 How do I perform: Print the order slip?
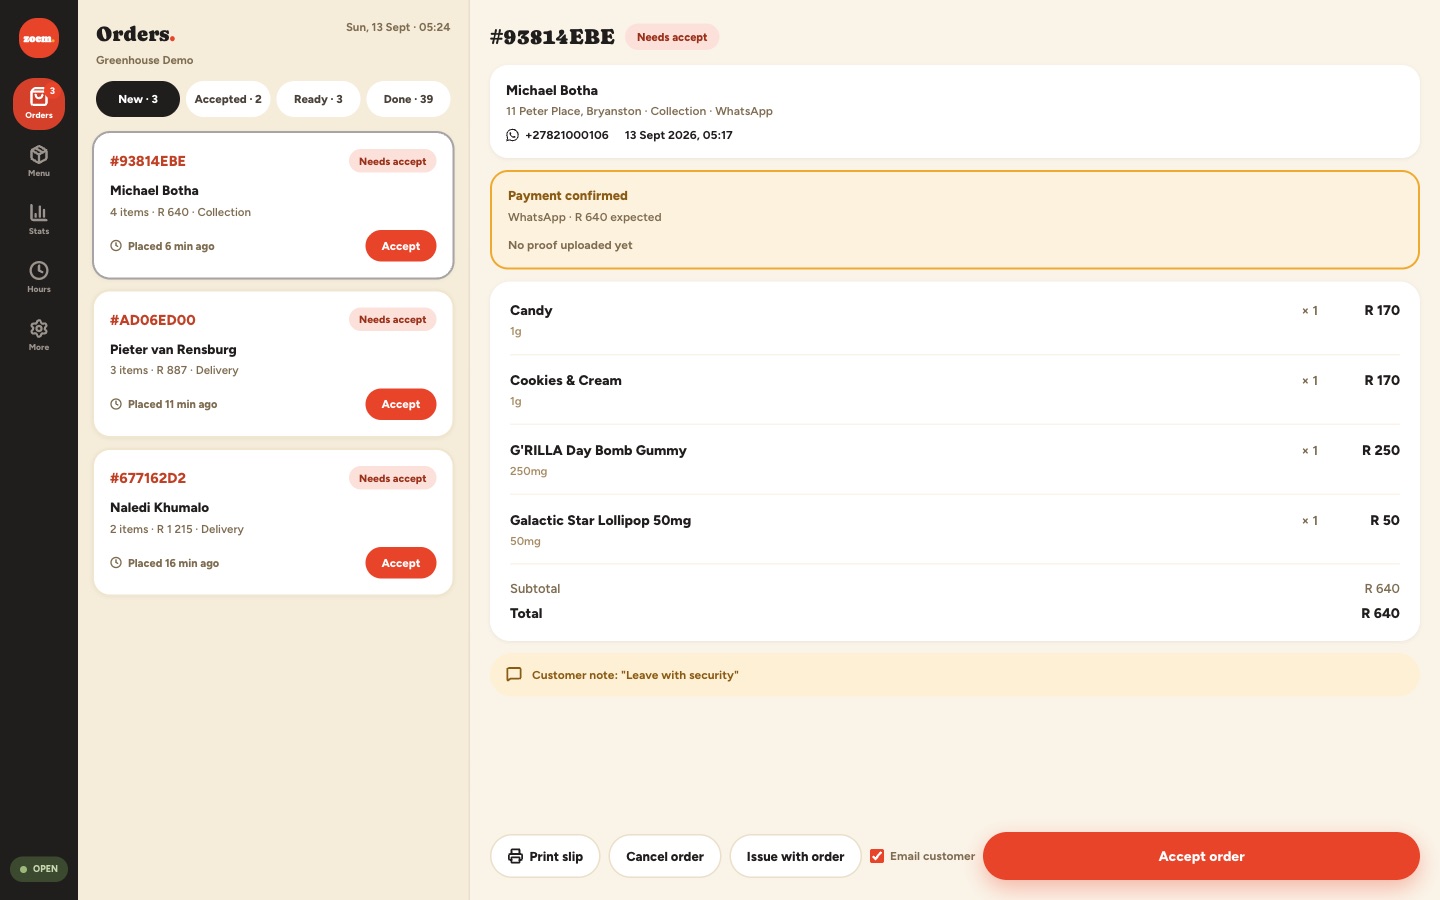pyautogui.click(x=545, y=856)
